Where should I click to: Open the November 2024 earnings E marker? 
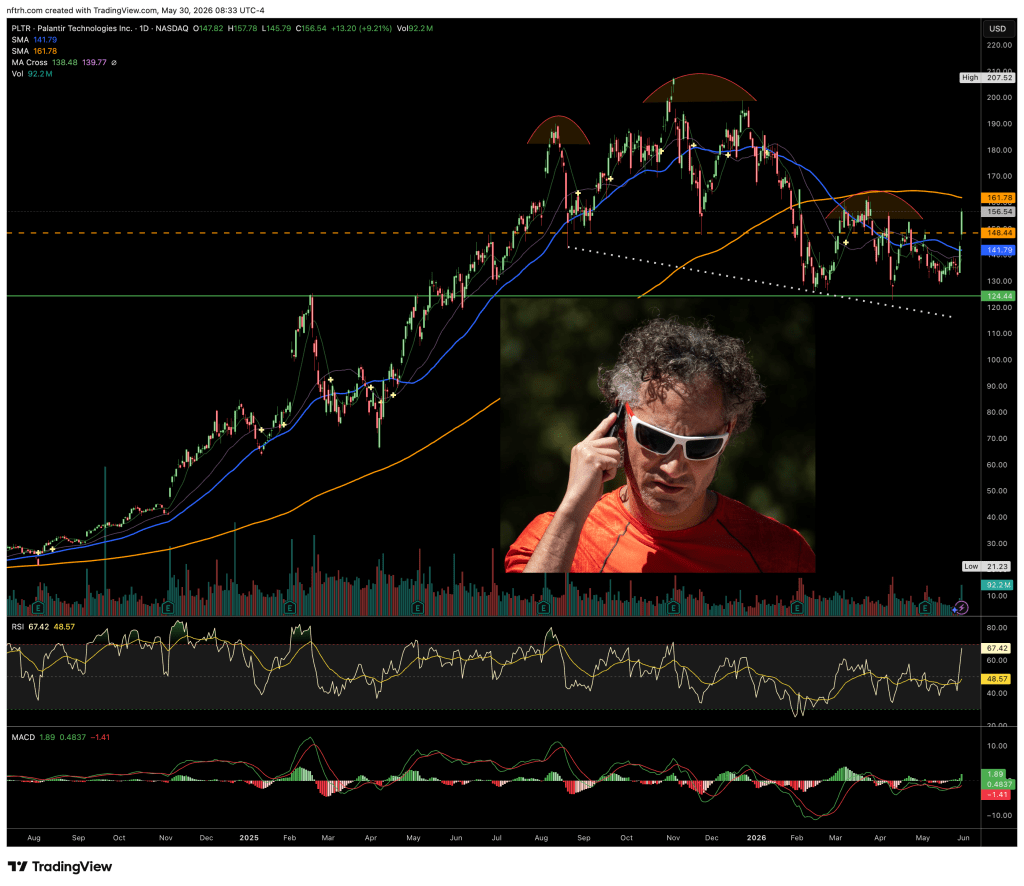(168, 609)
